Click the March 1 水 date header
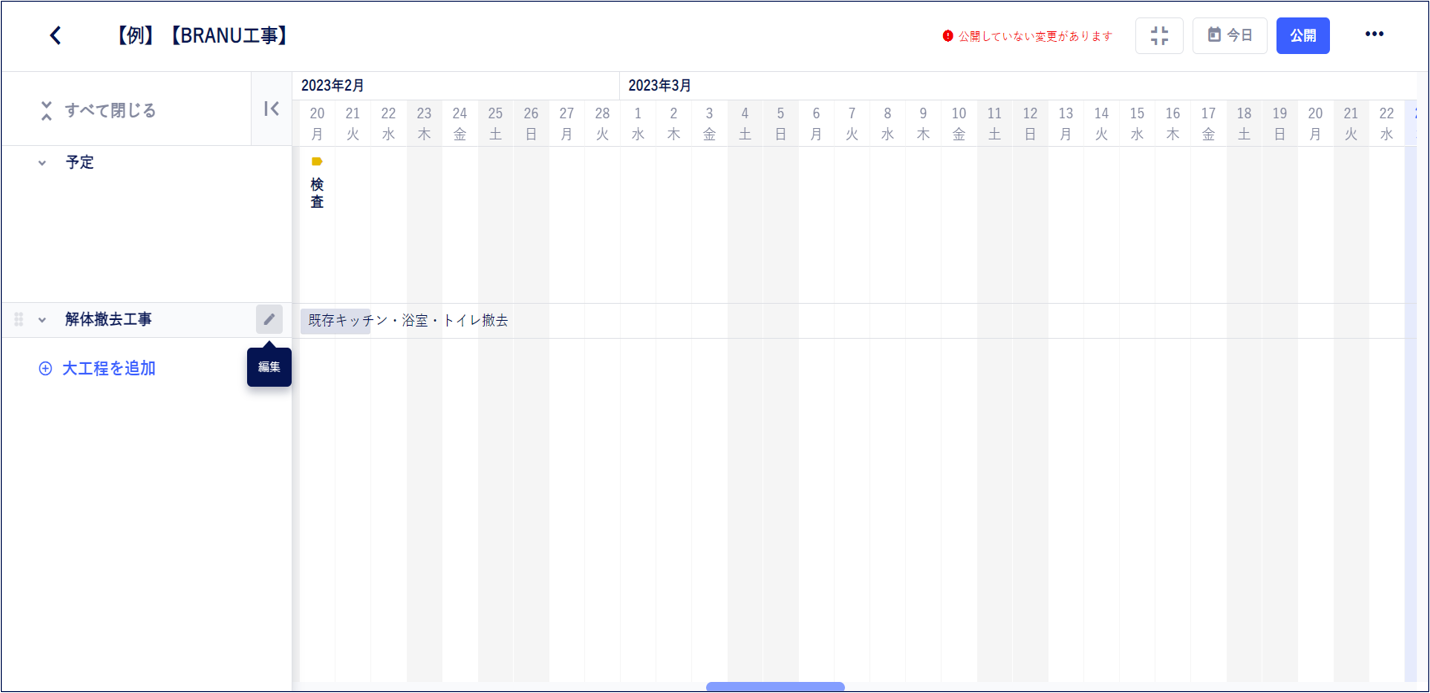Image resolution: width=1430 pixels, height=693 pixels. [638, 123]
